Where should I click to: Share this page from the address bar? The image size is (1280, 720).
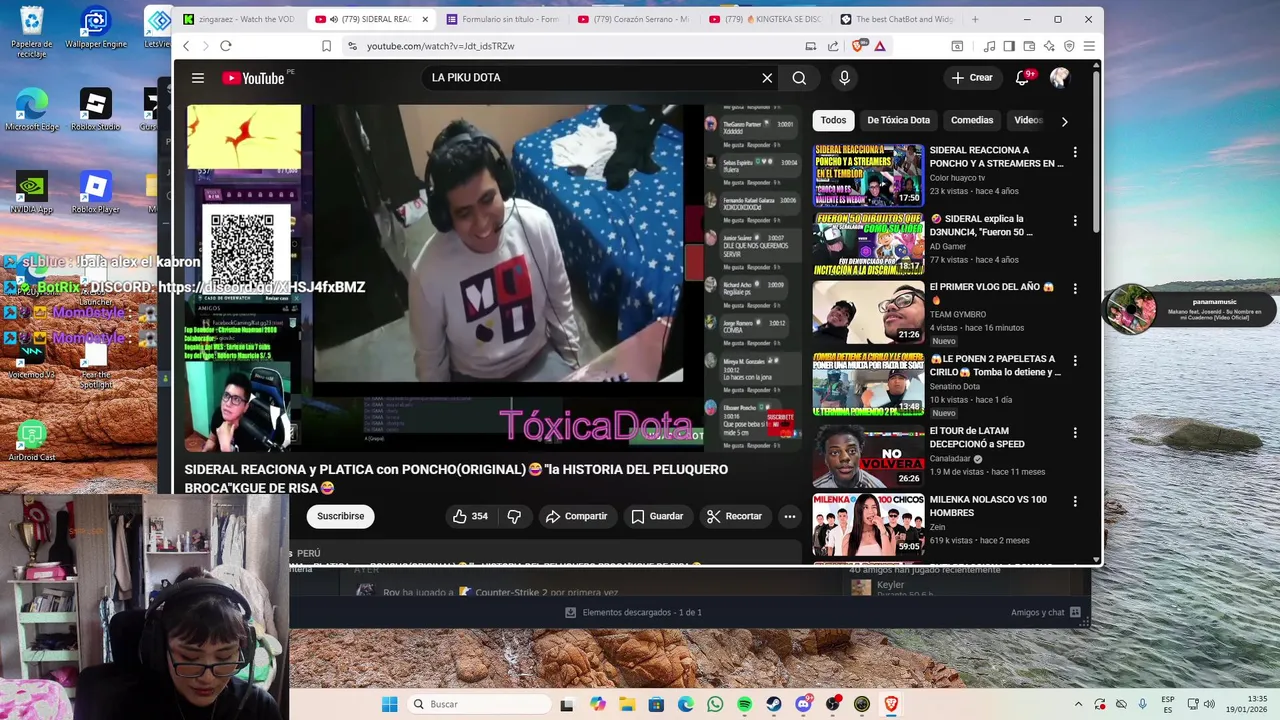pyautogui.click(x=833, y=46)
